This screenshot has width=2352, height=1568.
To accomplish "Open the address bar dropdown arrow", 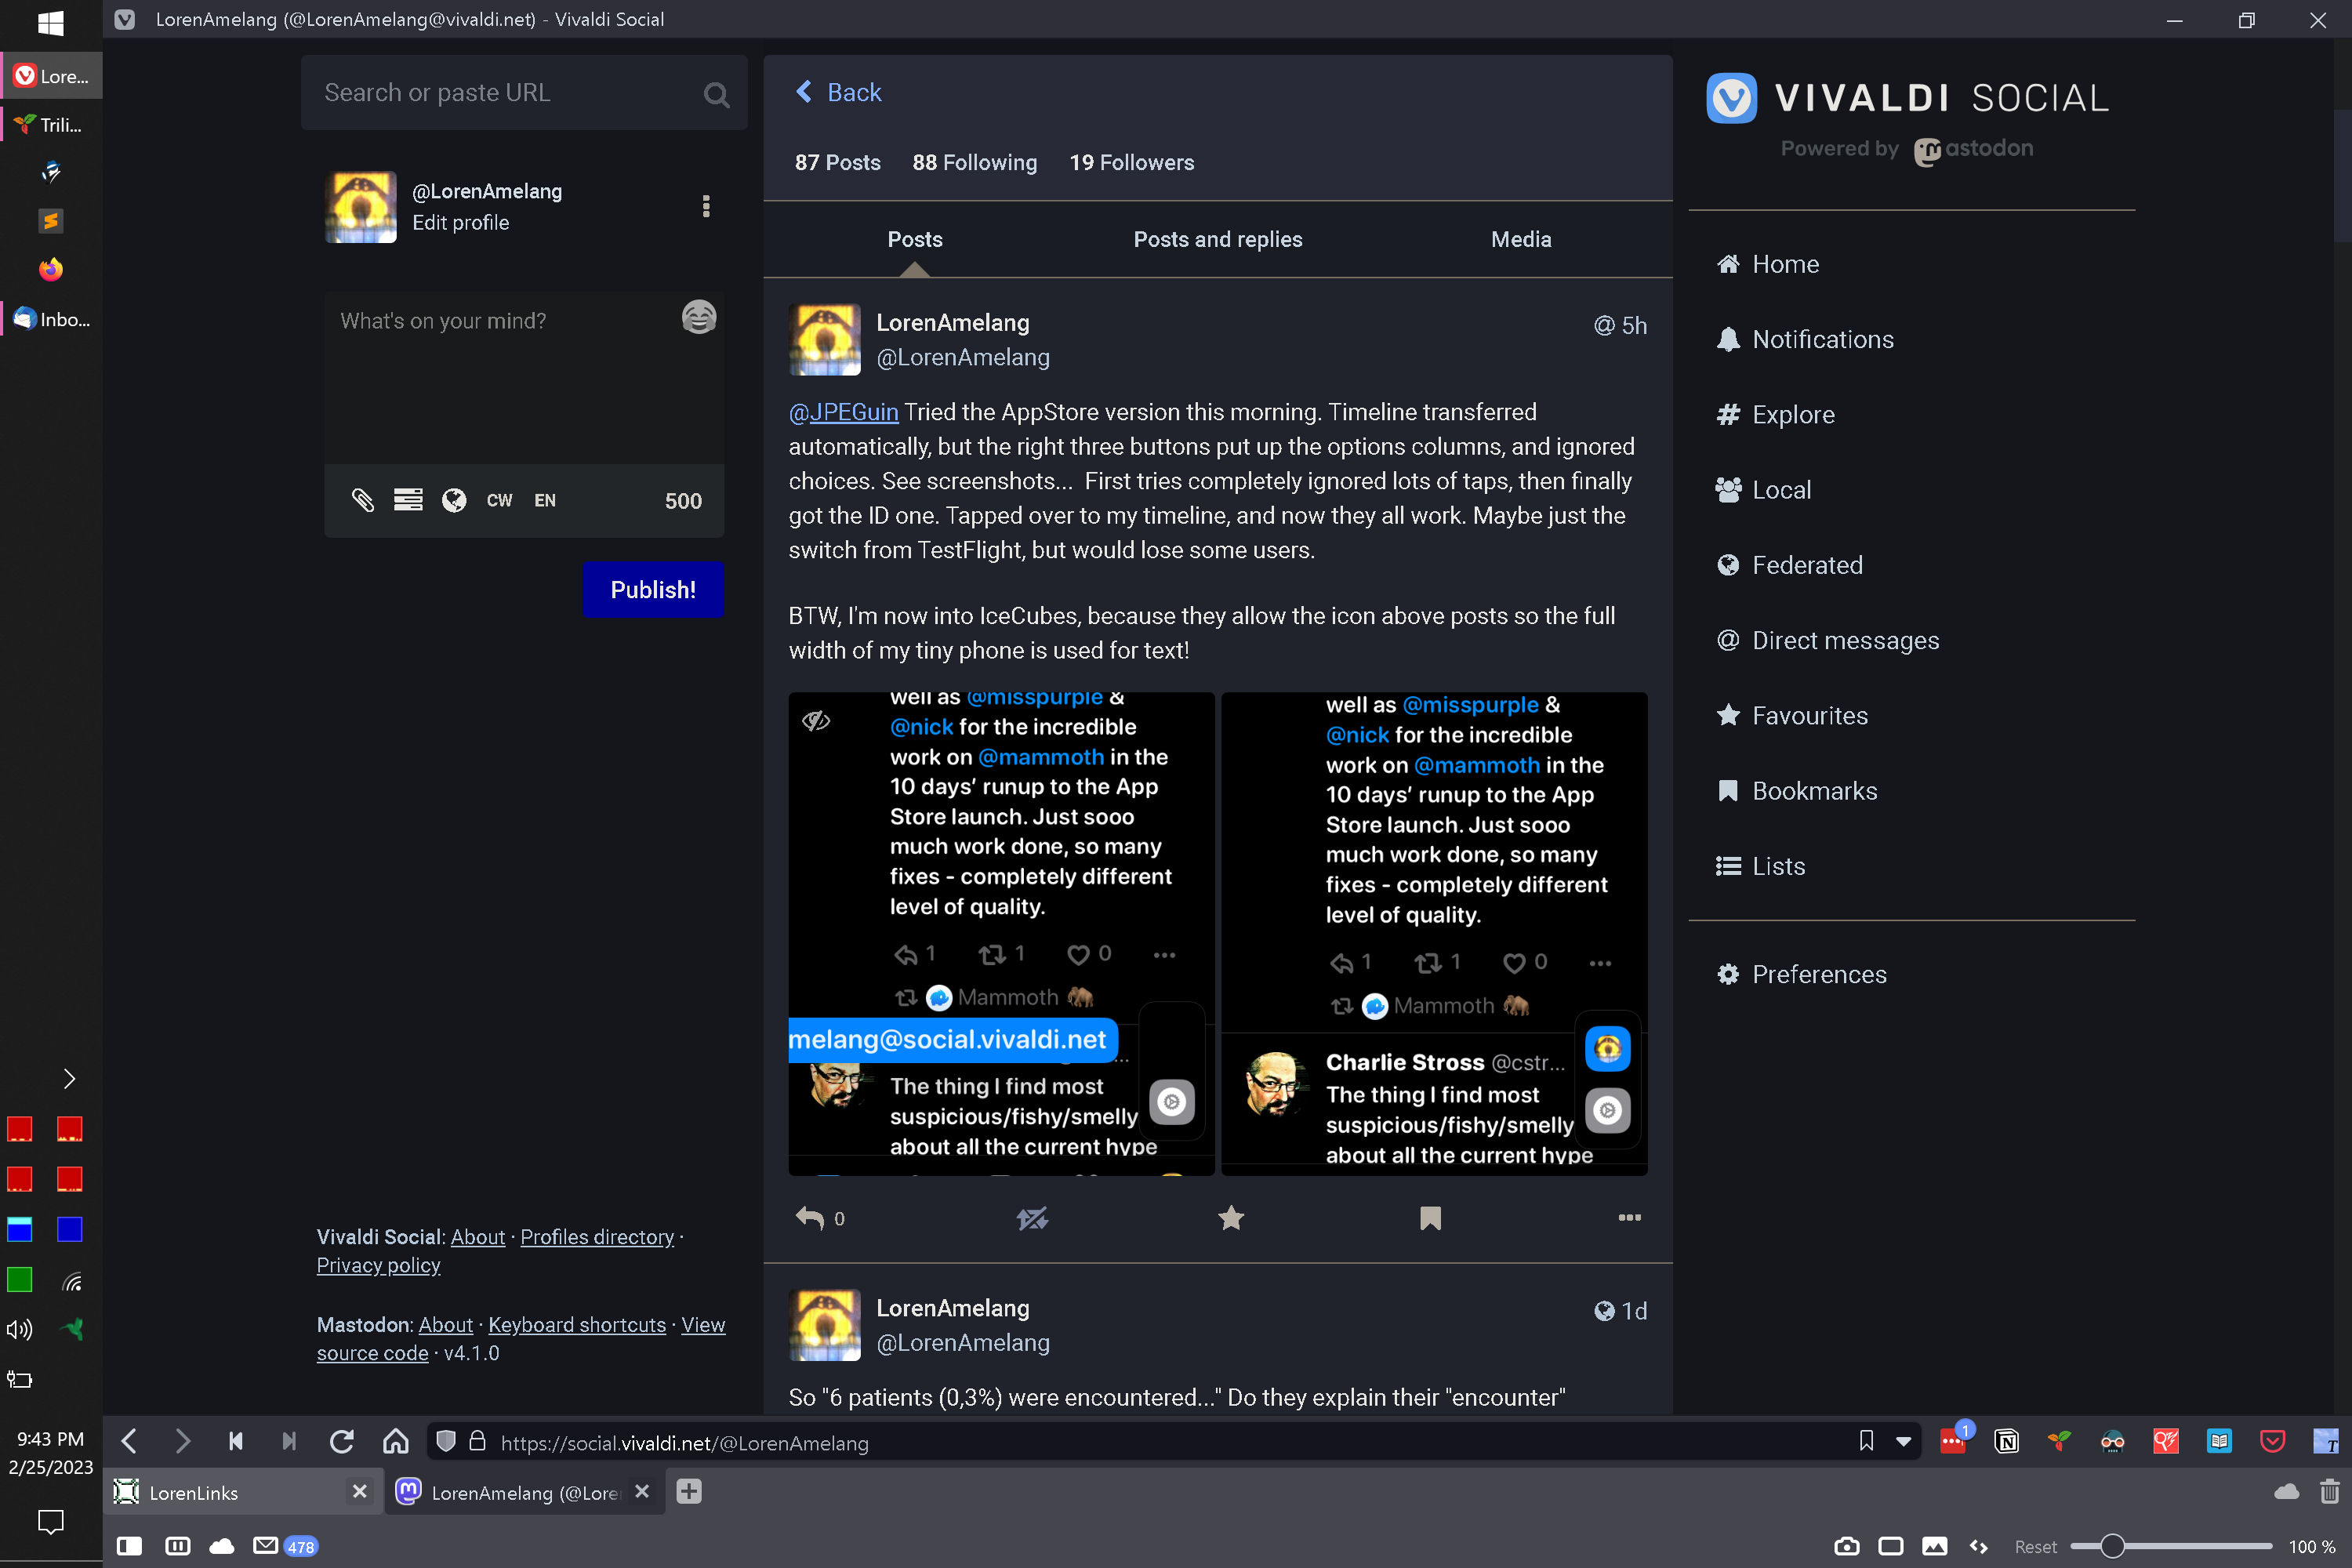I will pos(1904,1442).
